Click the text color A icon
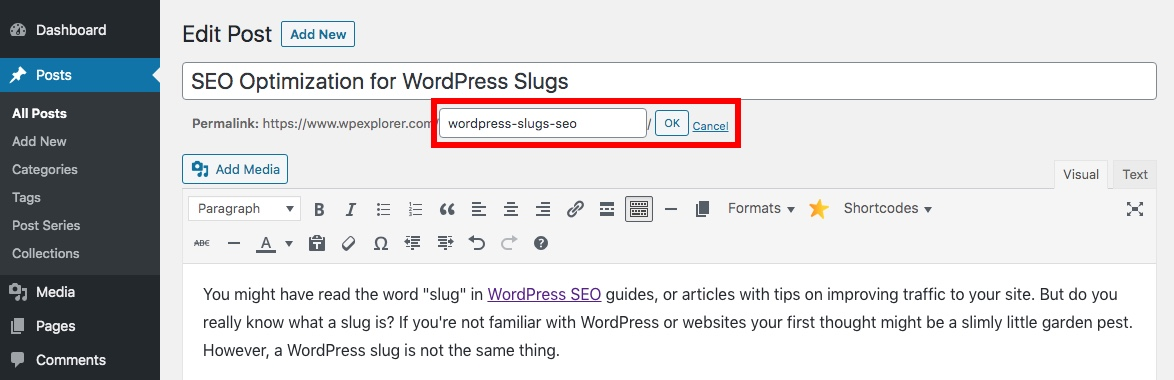Screen dimensions: 1174x380 266,243
